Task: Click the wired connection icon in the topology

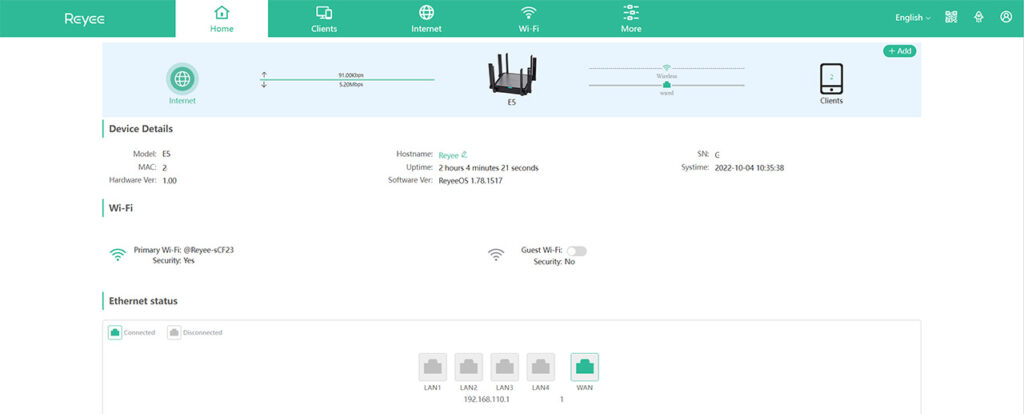Action: click(667, 85)
